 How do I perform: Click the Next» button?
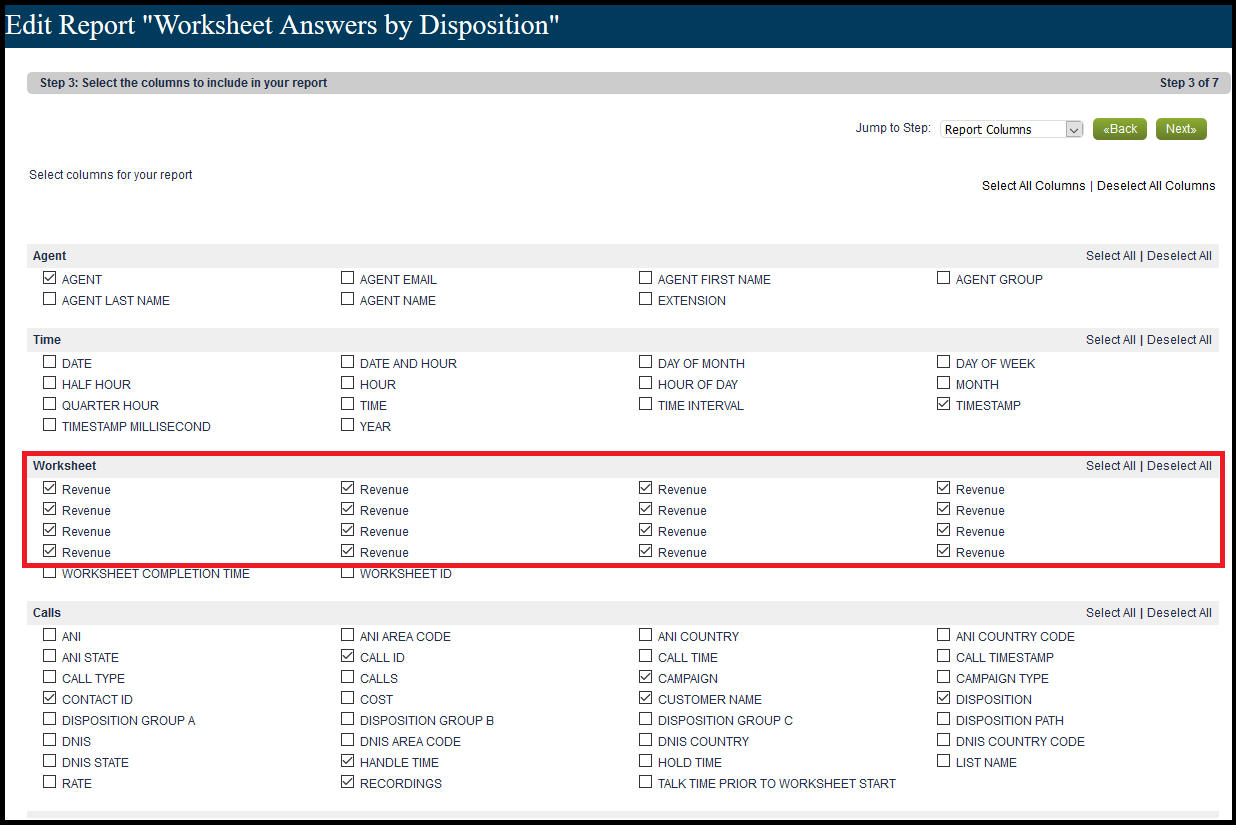[x=1181, y=129]
